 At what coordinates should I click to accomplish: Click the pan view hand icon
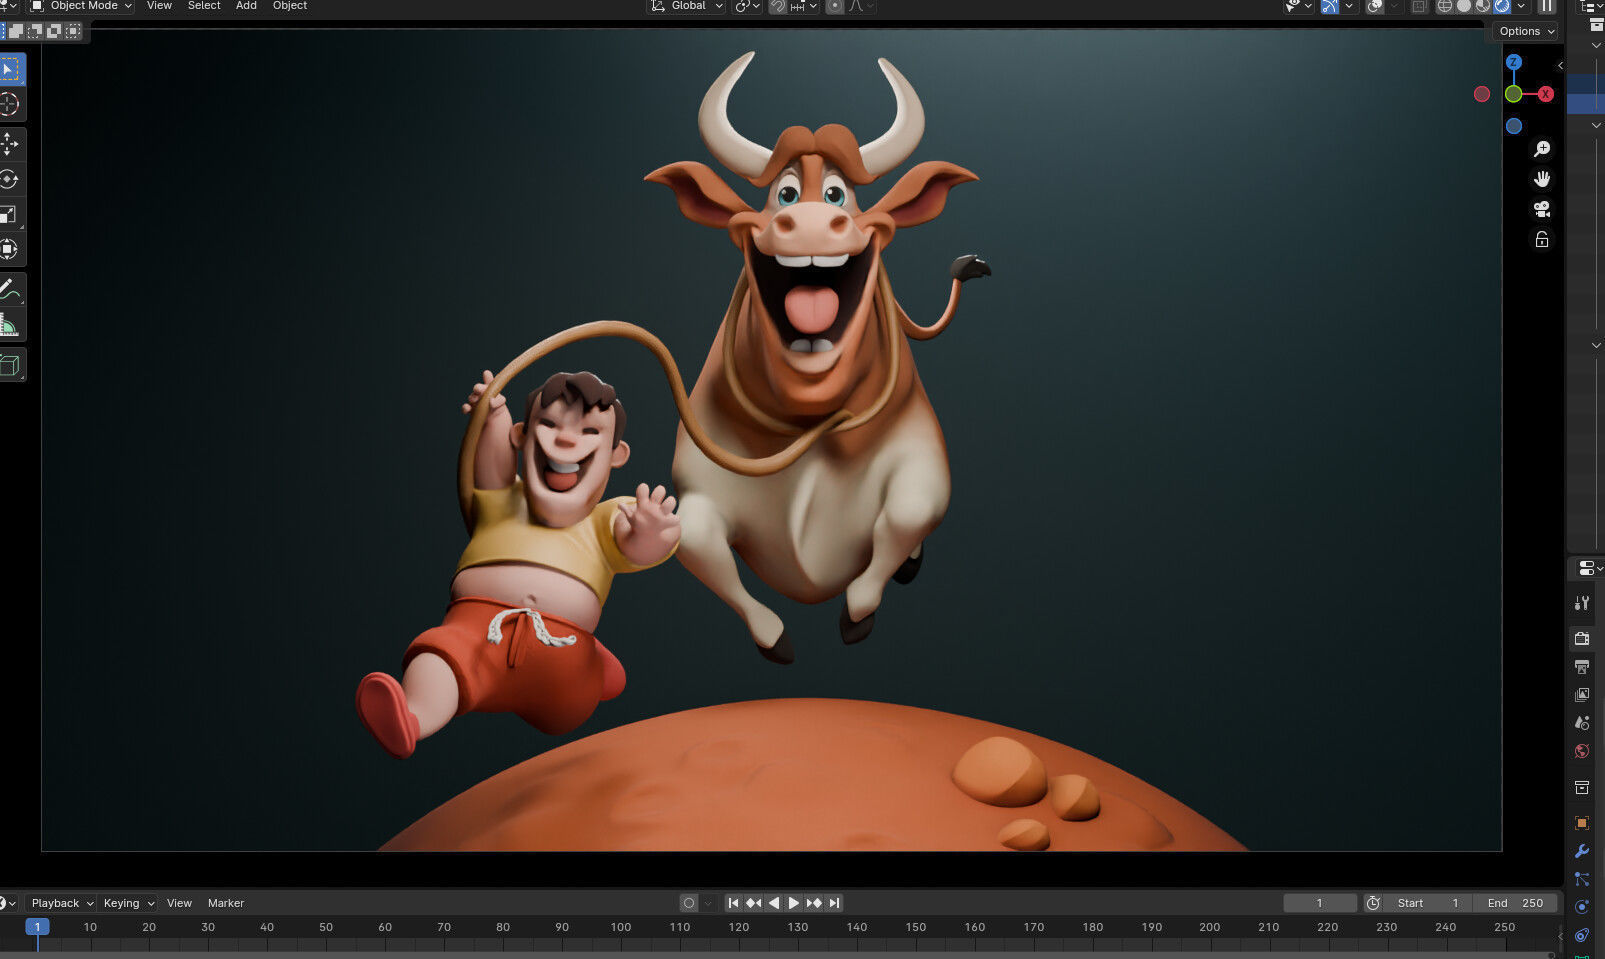click(x=1542, y=179)
